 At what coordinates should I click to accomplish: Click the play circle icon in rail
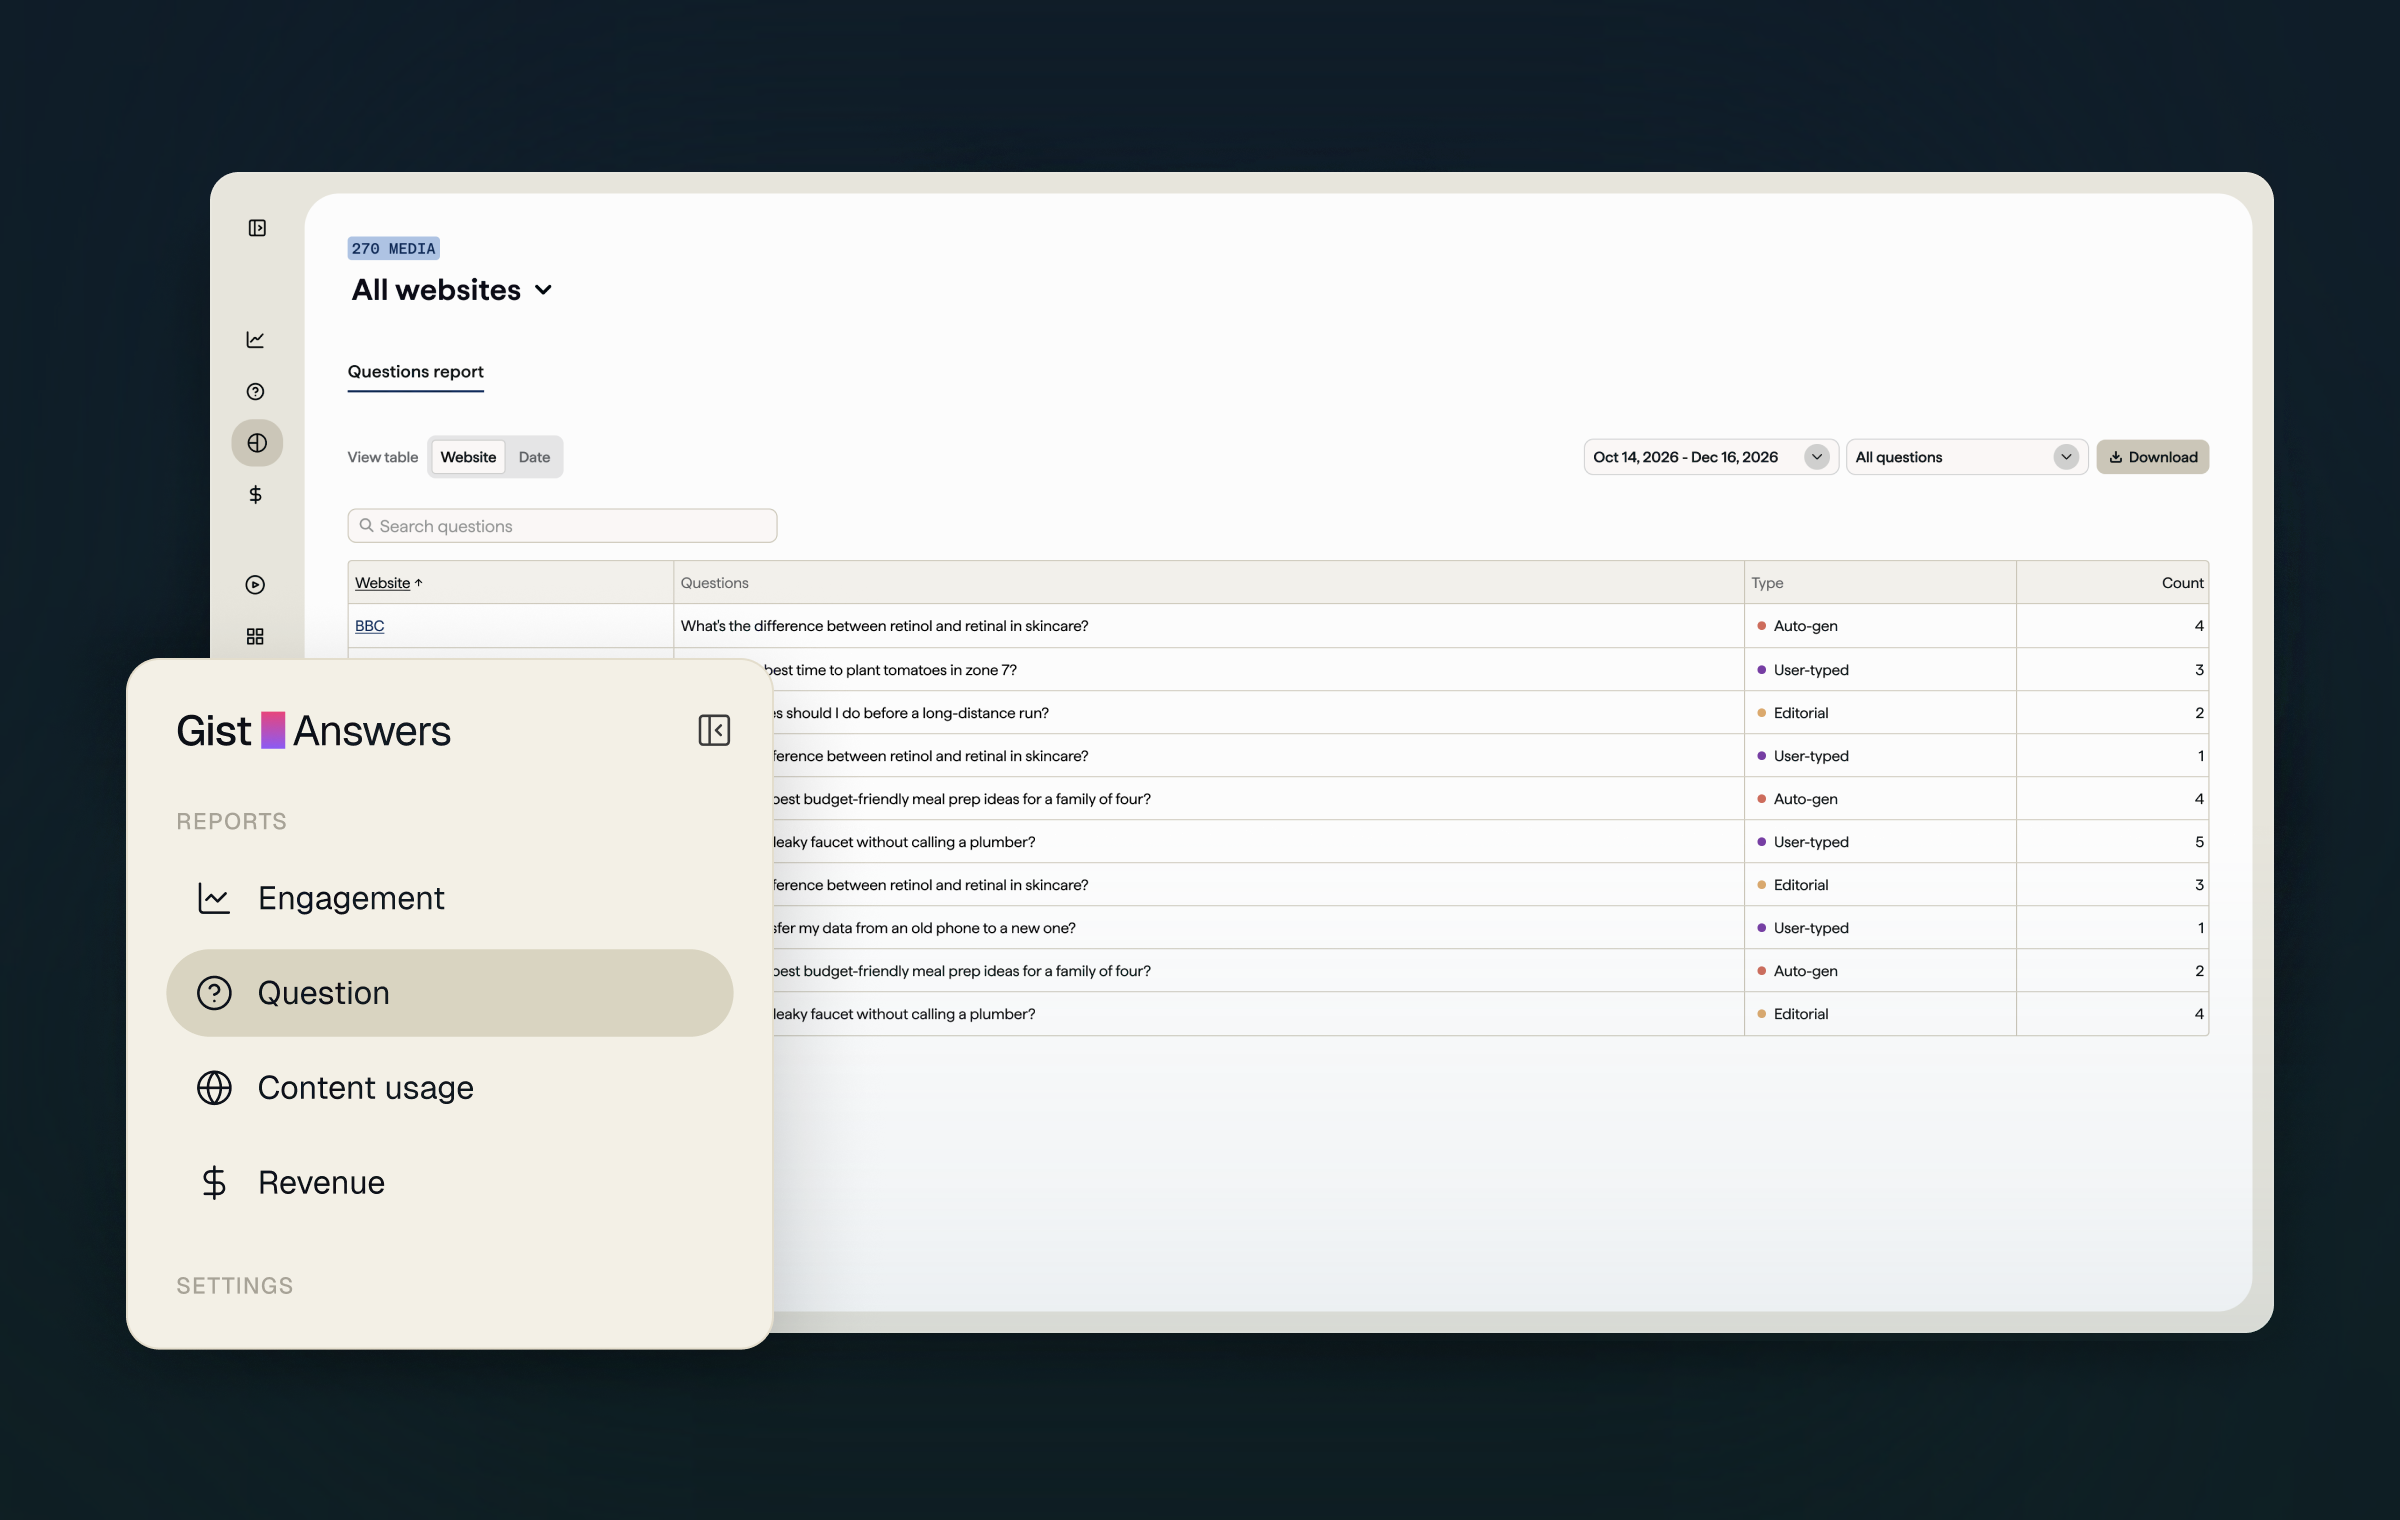(256, 585)
